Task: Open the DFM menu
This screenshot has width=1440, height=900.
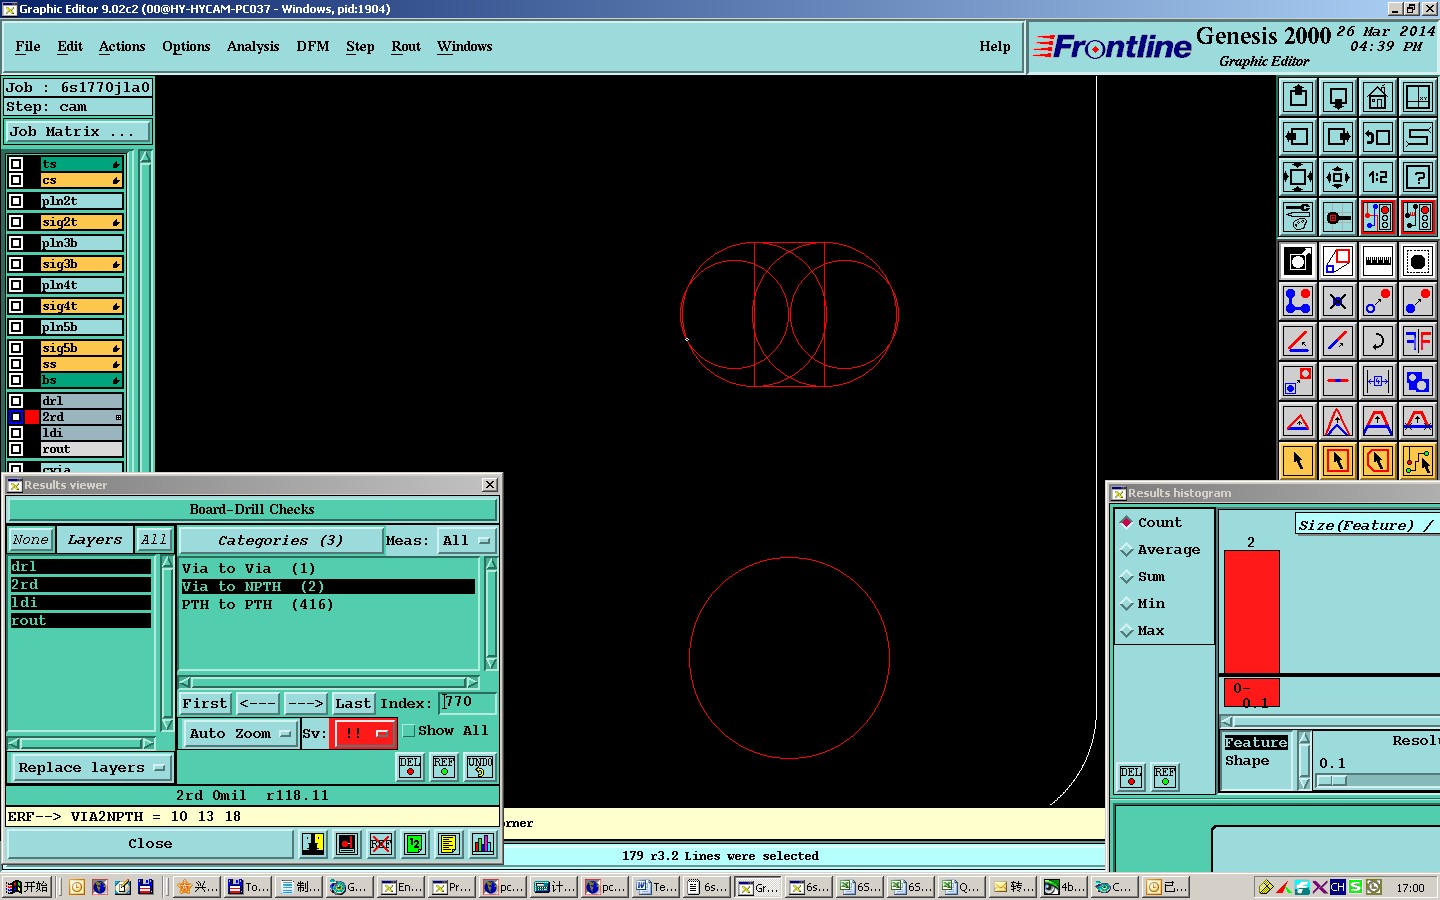Action: point(312,47)
